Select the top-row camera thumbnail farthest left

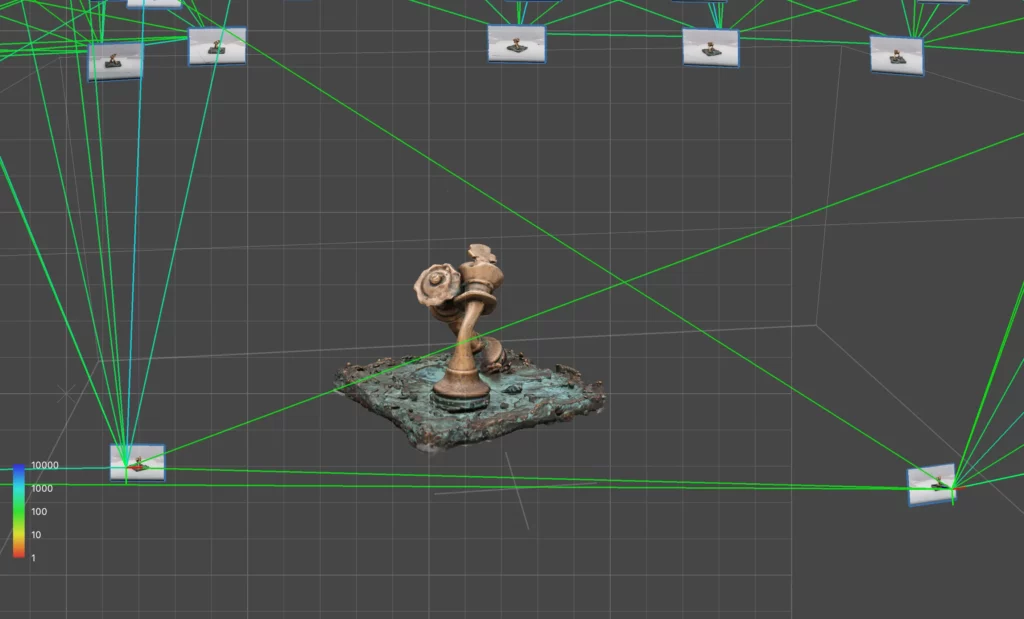click(115, 62)
